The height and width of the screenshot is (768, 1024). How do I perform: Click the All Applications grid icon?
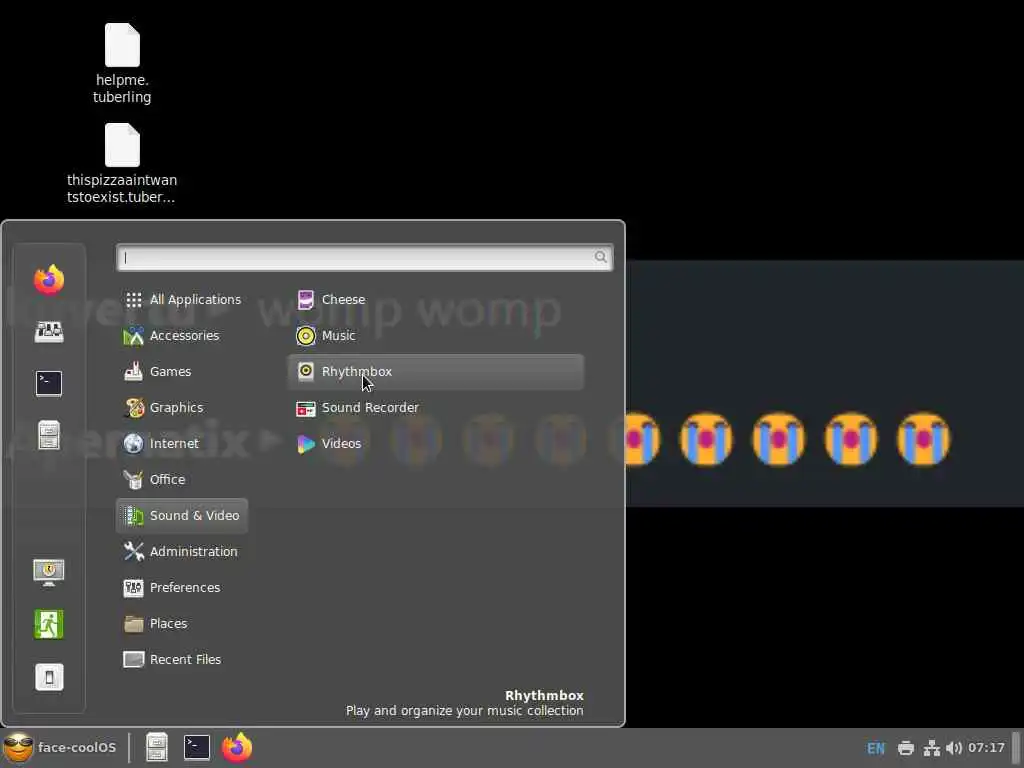[134, 300]
